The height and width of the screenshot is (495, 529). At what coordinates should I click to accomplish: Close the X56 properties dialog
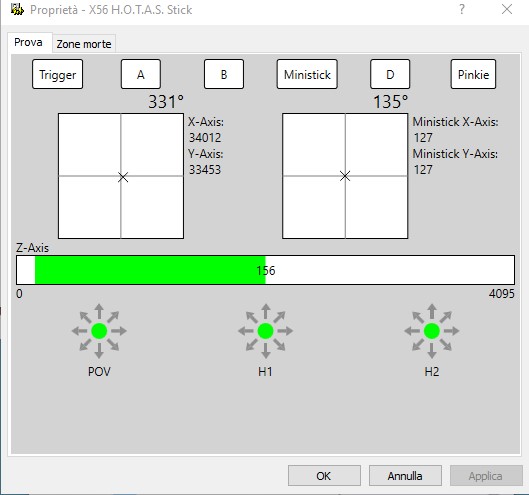507,9
